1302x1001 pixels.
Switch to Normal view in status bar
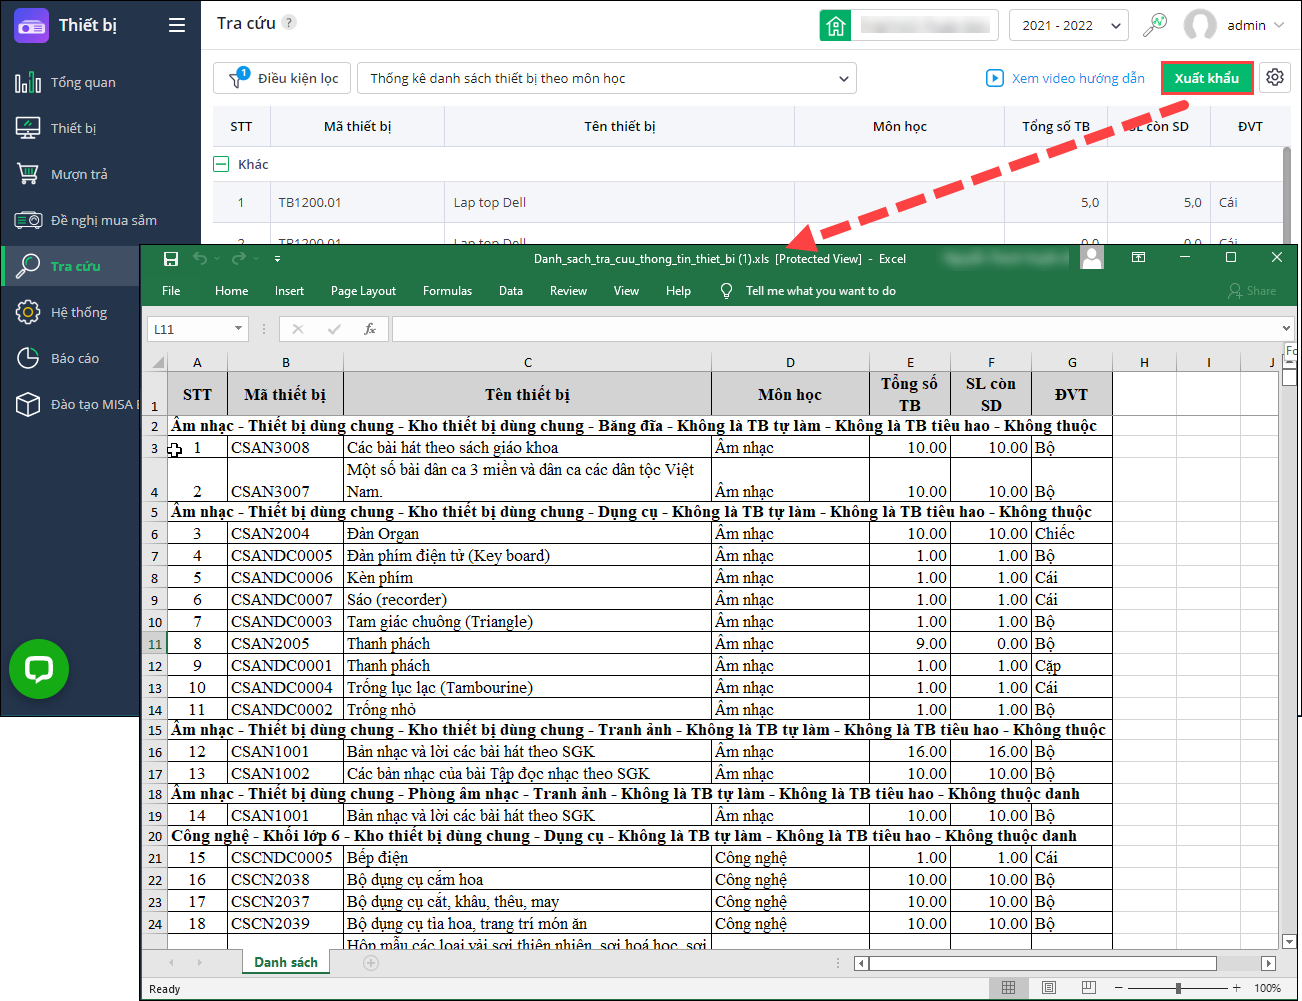1008,988
